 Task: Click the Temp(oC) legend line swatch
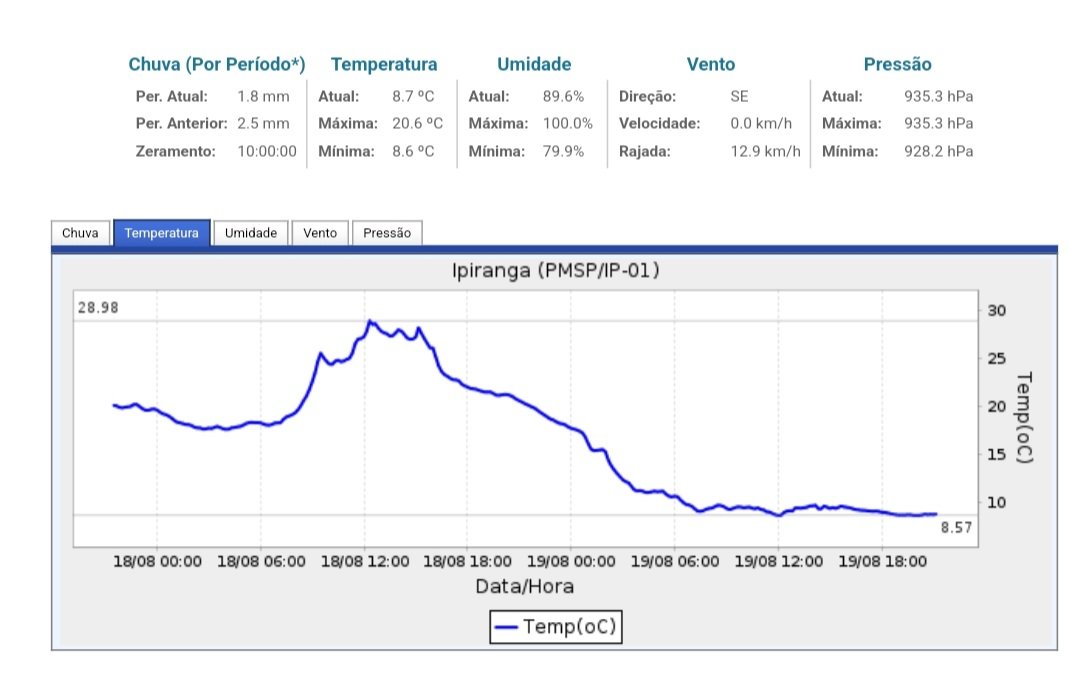click(506, 627)
